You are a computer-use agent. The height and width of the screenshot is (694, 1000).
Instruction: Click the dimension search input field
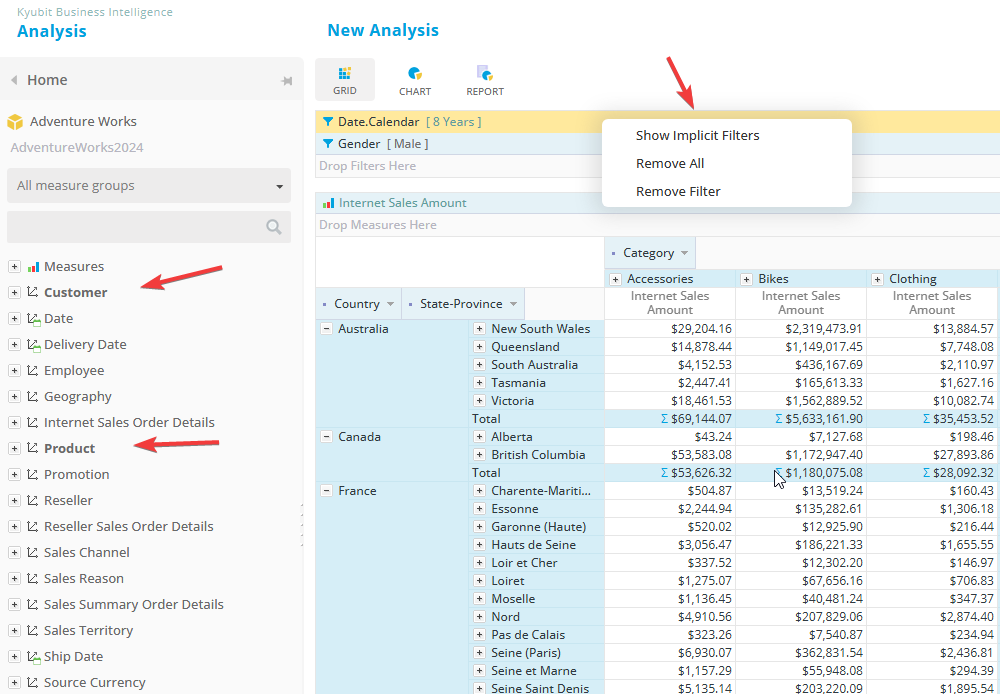pos(135,227)
